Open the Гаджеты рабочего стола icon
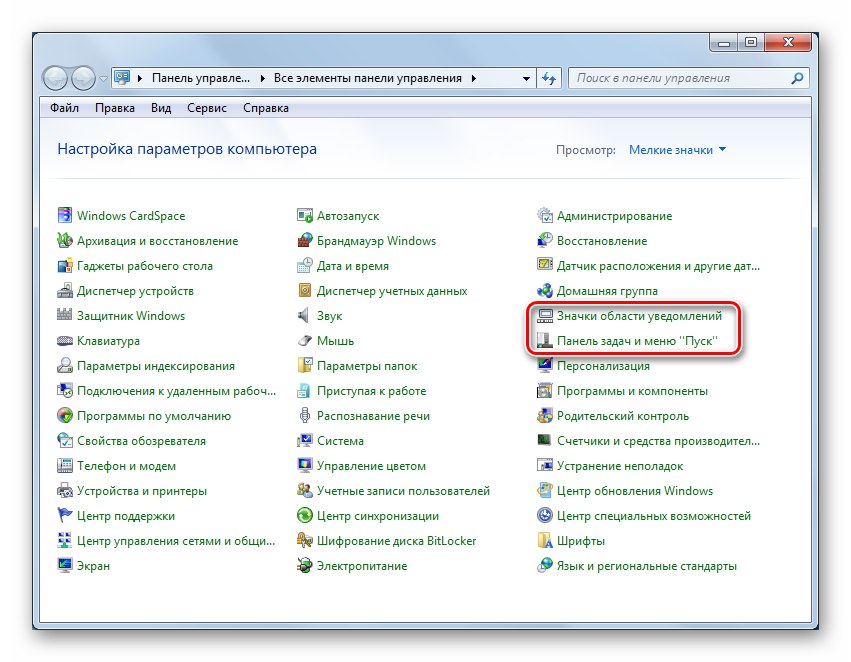Image resolution: width=851 pixels, height=662 pixels. 65,265
